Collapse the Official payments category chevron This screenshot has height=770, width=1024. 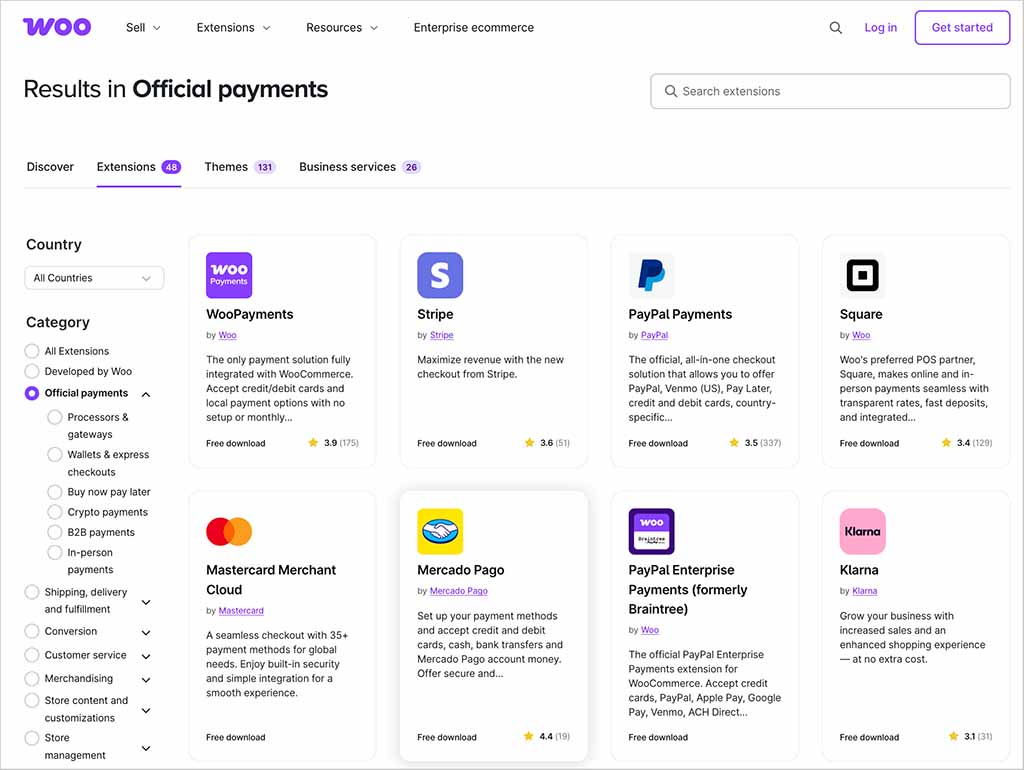click(146, 394)
